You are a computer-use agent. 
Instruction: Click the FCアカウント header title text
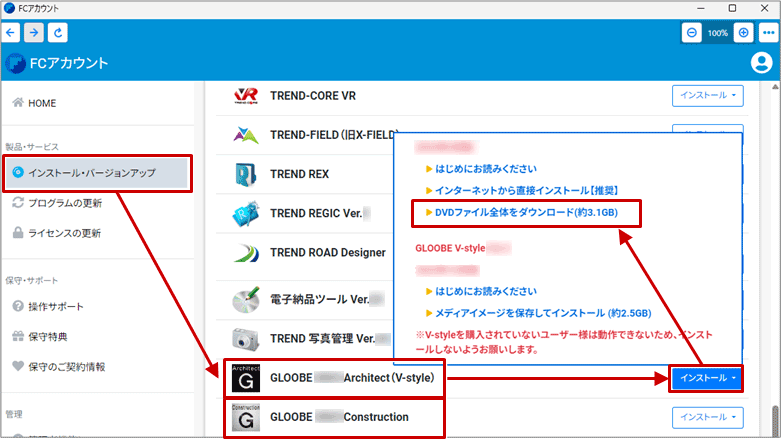69,63
